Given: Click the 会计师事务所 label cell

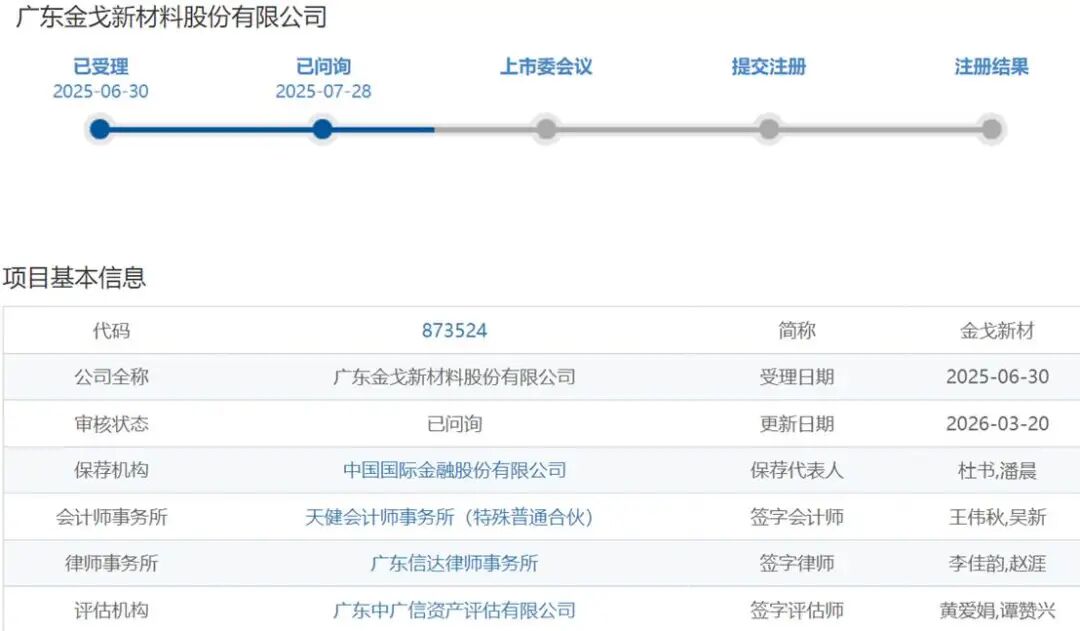Looking at the screenshot, I should 111,517.
